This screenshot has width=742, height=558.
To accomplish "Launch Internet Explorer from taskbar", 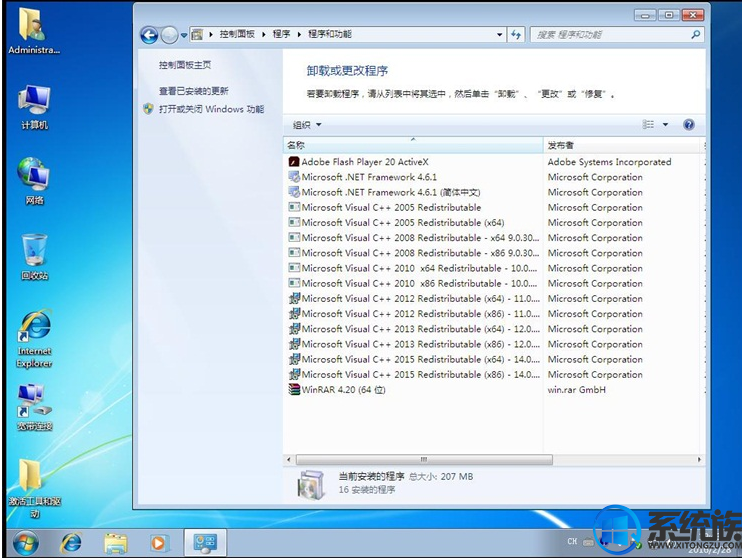I will [71, 543].
